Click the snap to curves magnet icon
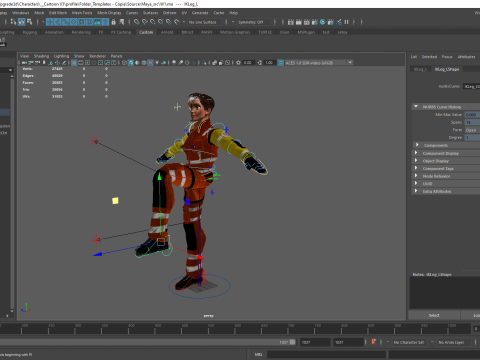 click(145, 22)
